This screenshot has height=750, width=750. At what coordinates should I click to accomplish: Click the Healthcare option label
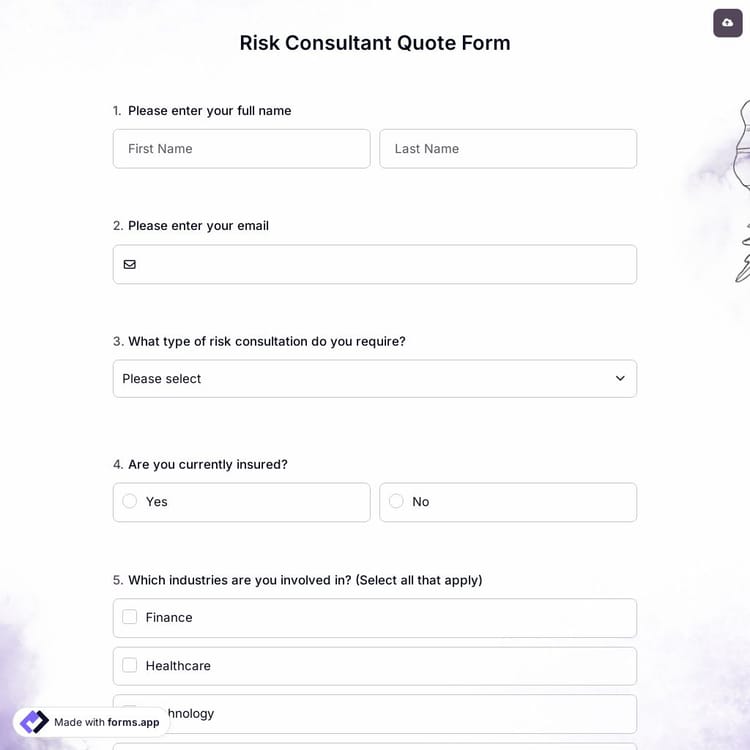[x=178, y=666]
